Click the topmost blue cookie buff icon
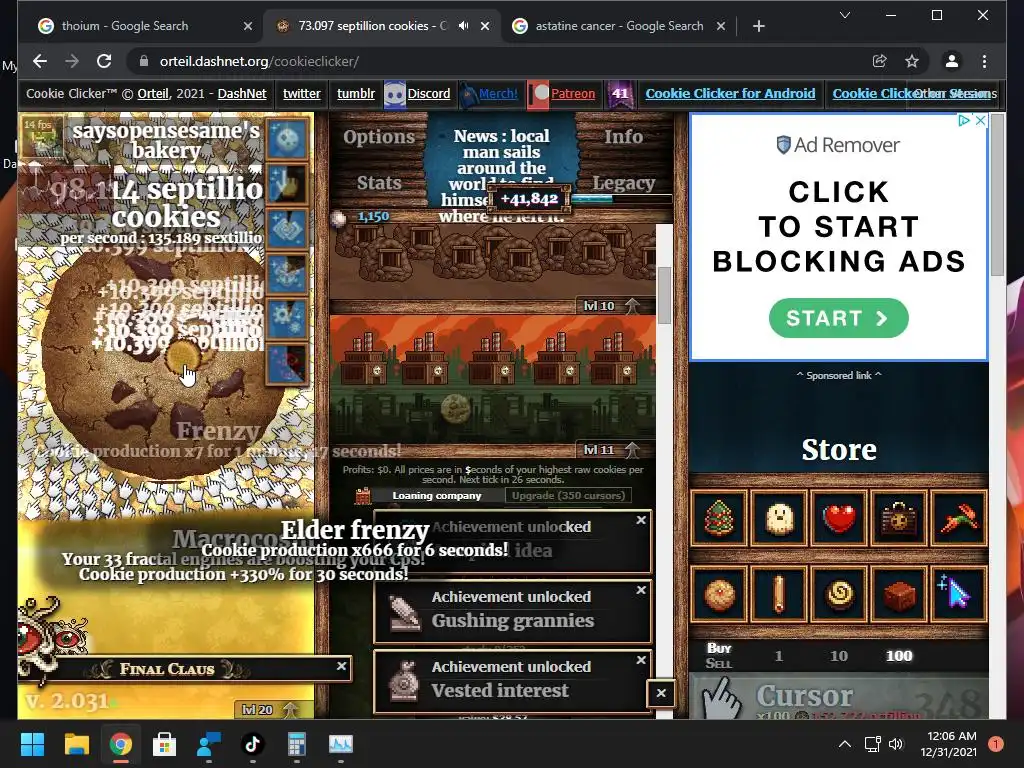The width and height of the screenshot is (1024, 768). tap(287, 138)
